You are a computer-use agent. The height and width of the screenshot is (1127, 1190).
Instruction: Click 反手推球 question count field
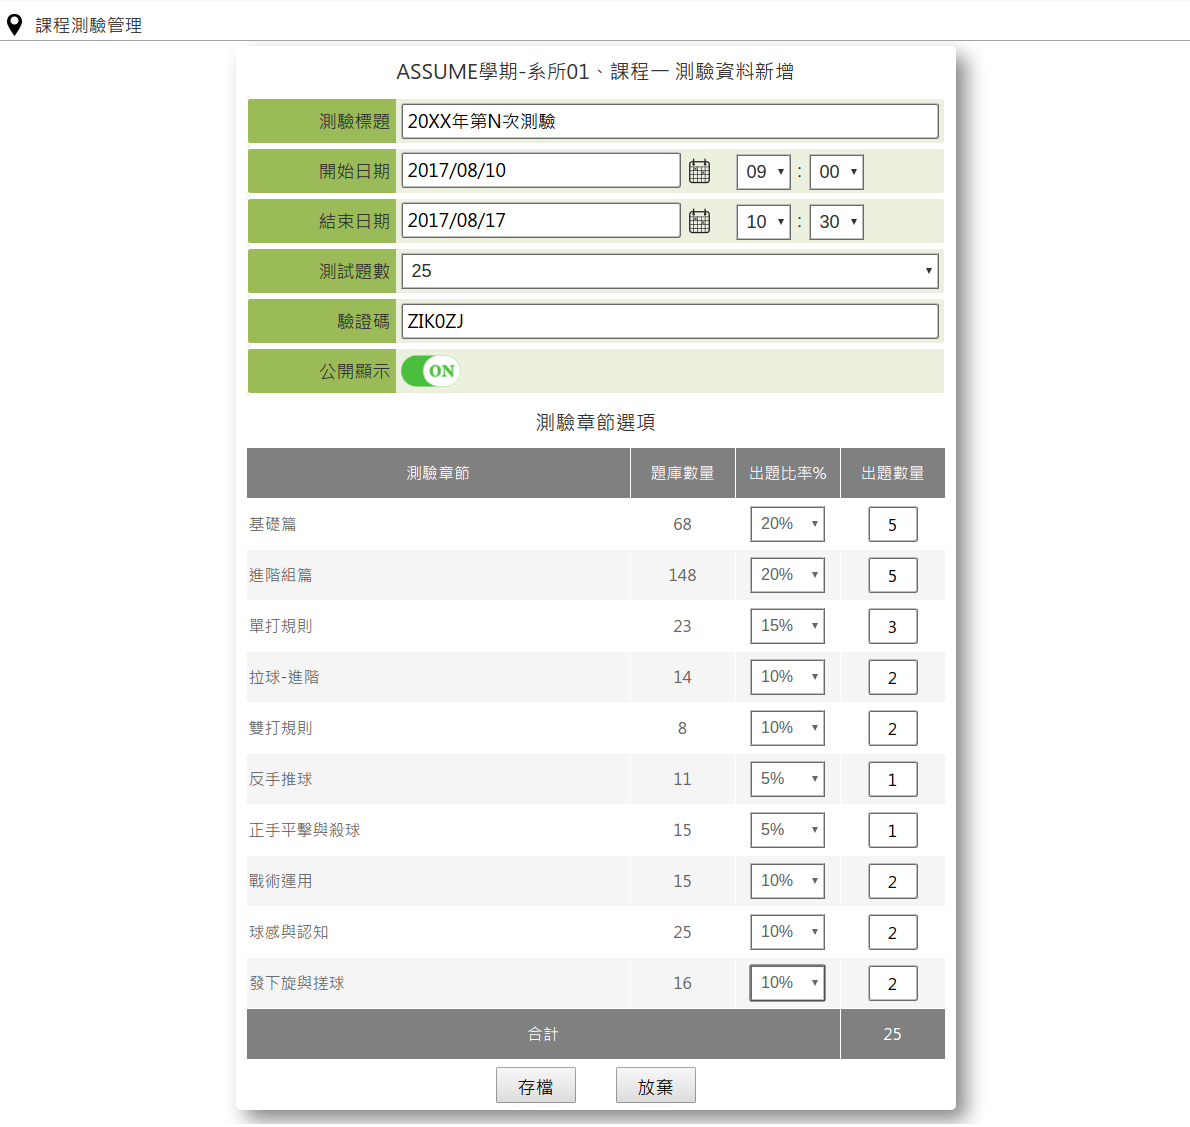pyautogui.click(x=892, y=779)
